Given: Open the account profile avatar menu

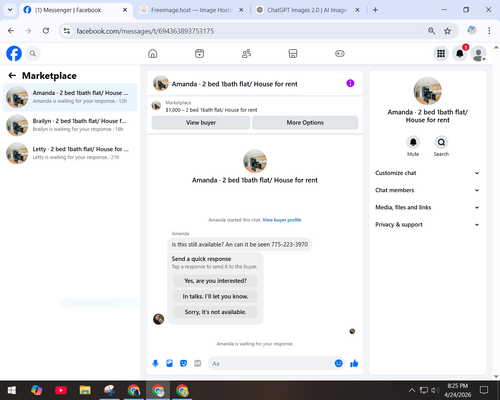Looking at the screenshot, I should coord(478,53).
